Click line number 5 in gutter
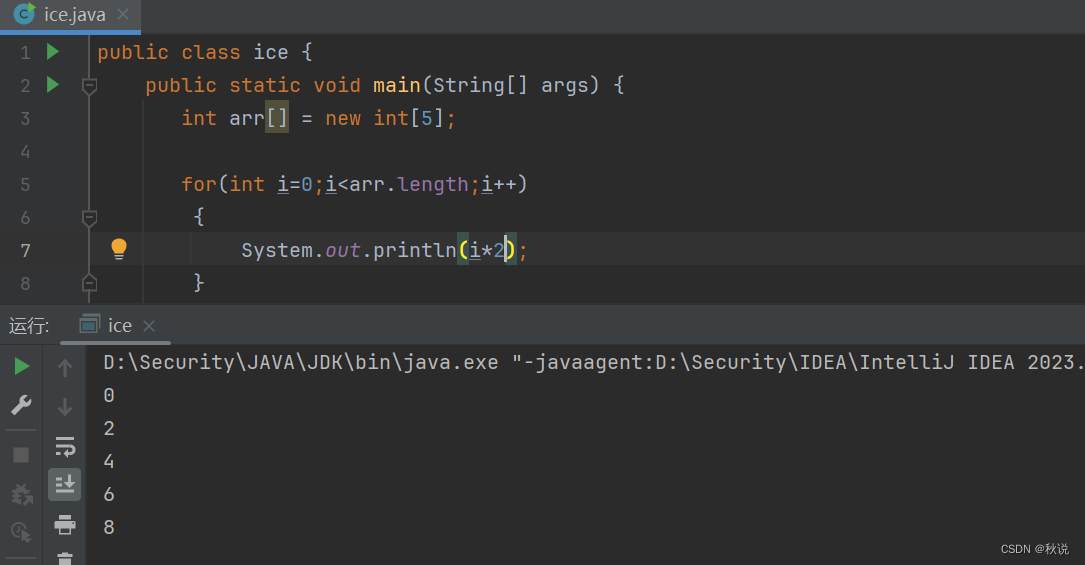The height and width of the screenshot is (565, 1085). click(x=26, y=185)
